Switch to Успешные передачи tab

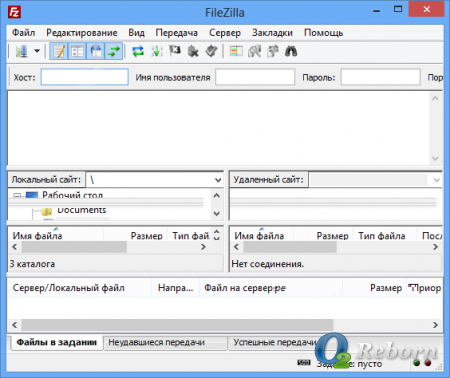pos(275,342)
